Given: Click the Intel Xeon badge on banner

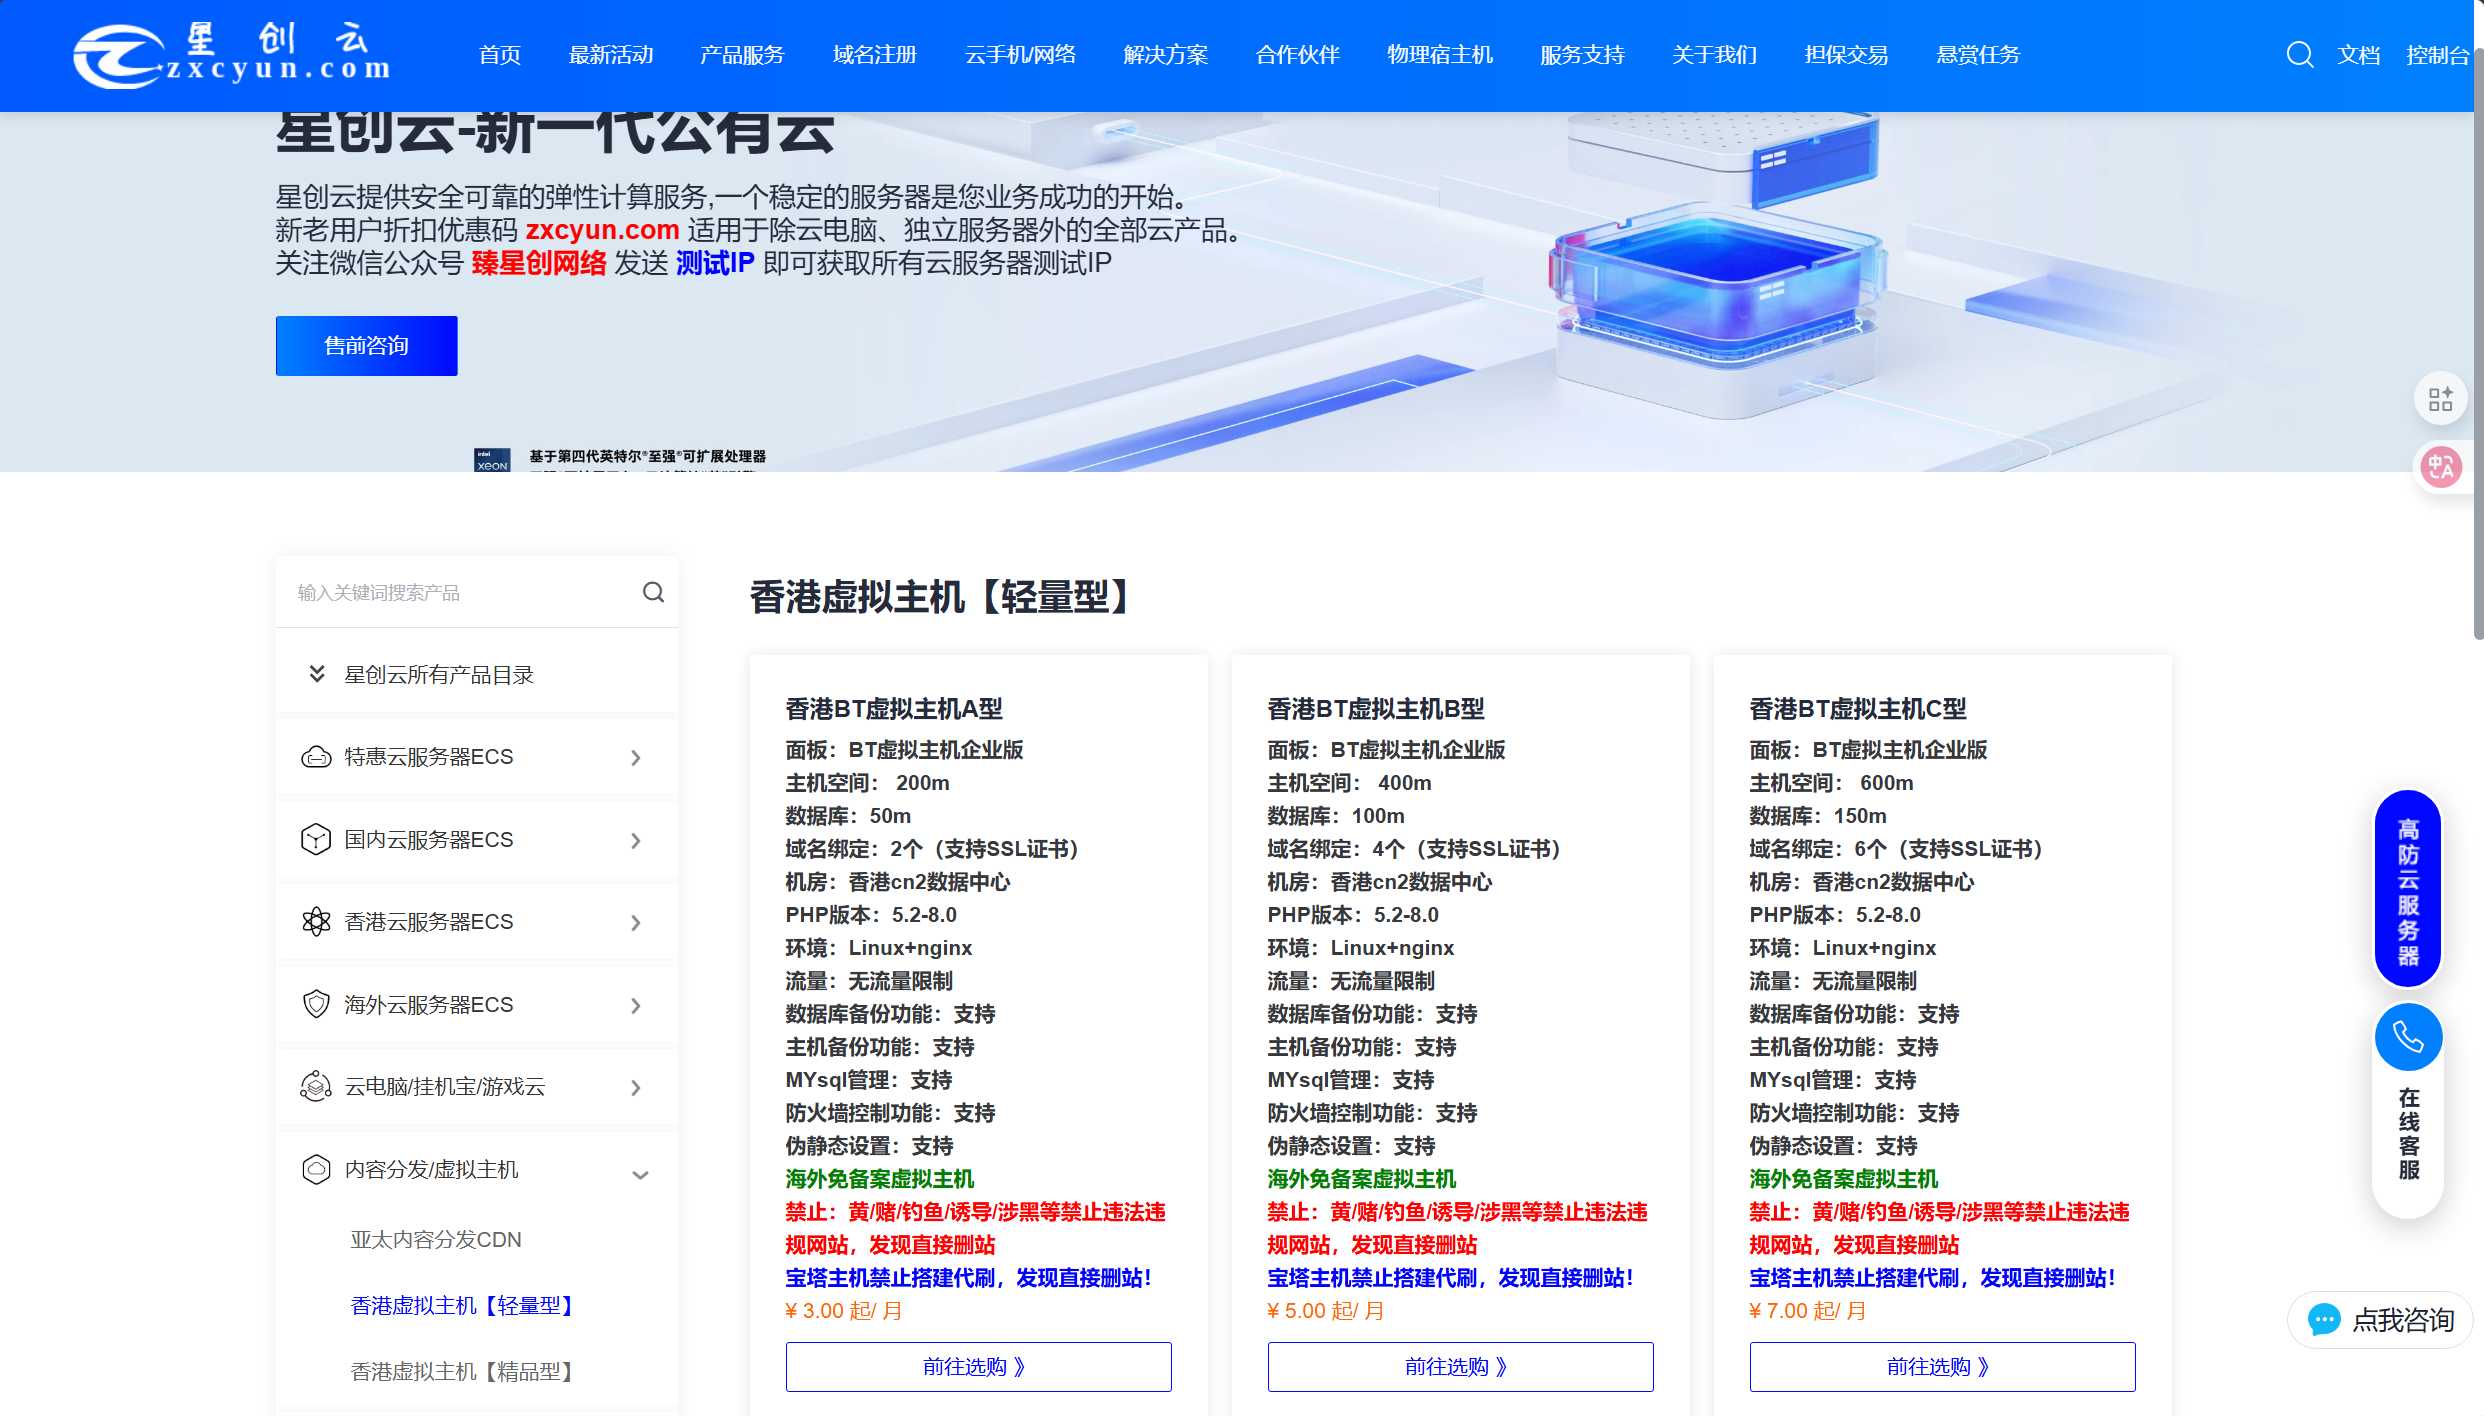Looking at the screenshot, I should click(x=492, y=460).
